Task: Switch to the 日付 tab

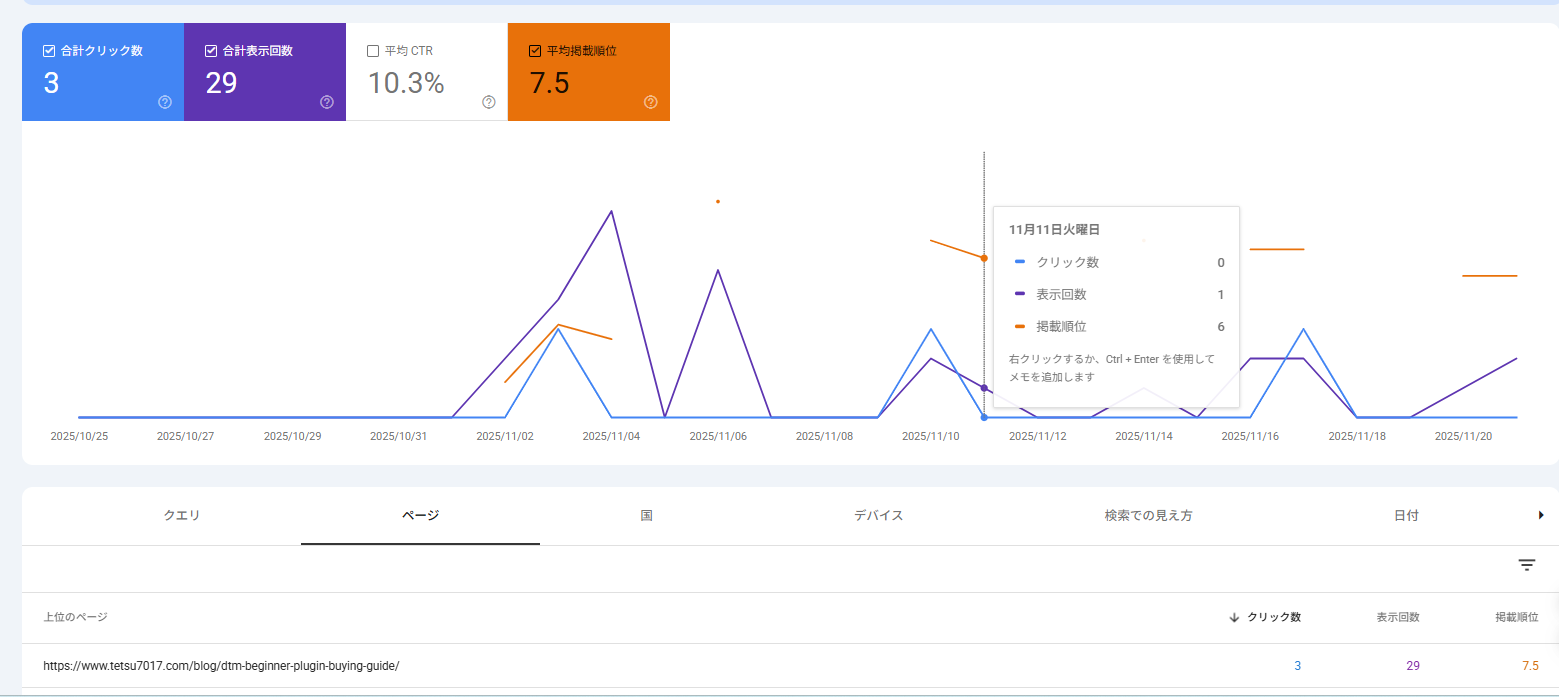Action: coord(1406,516)
